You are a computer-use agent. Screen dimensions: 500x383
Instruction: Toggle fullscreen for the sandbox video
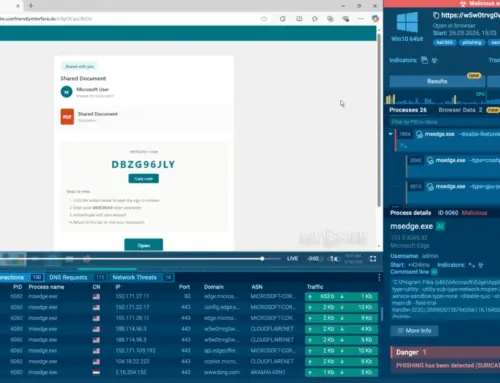pos(373,259)
